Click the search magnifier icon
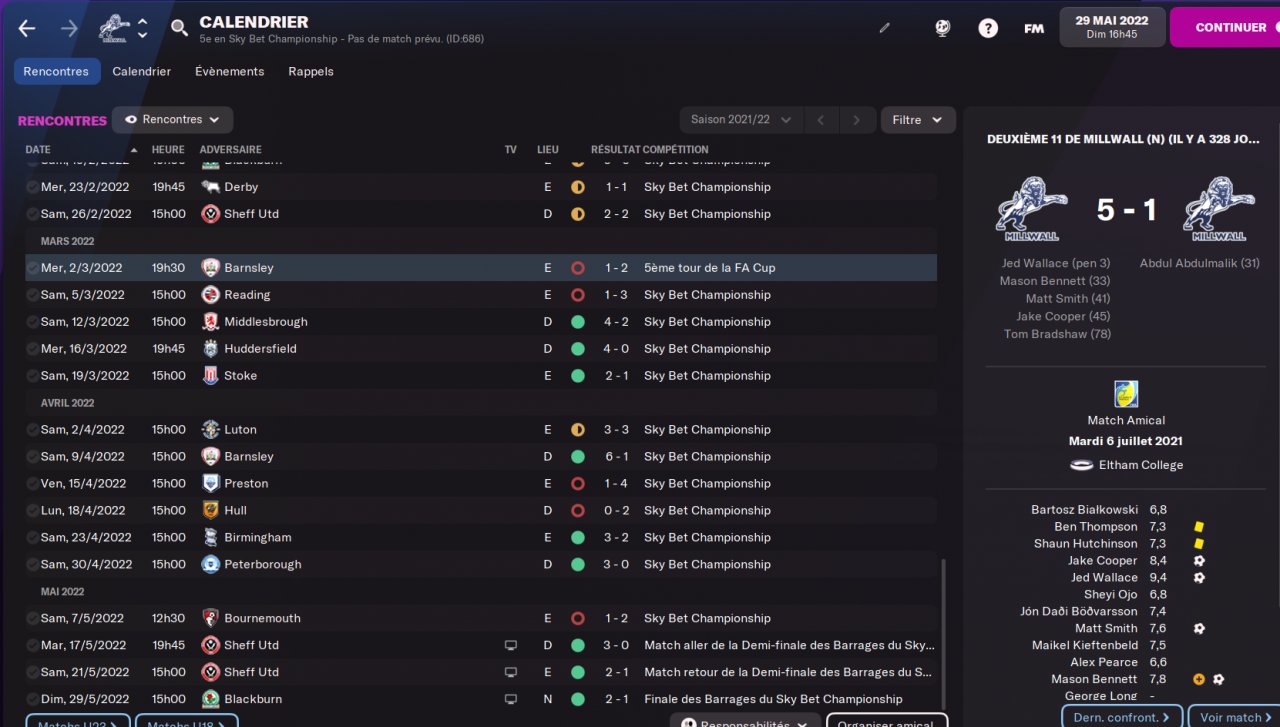The height and width of the screenshot is (727, 1280). tap(179, 28)
